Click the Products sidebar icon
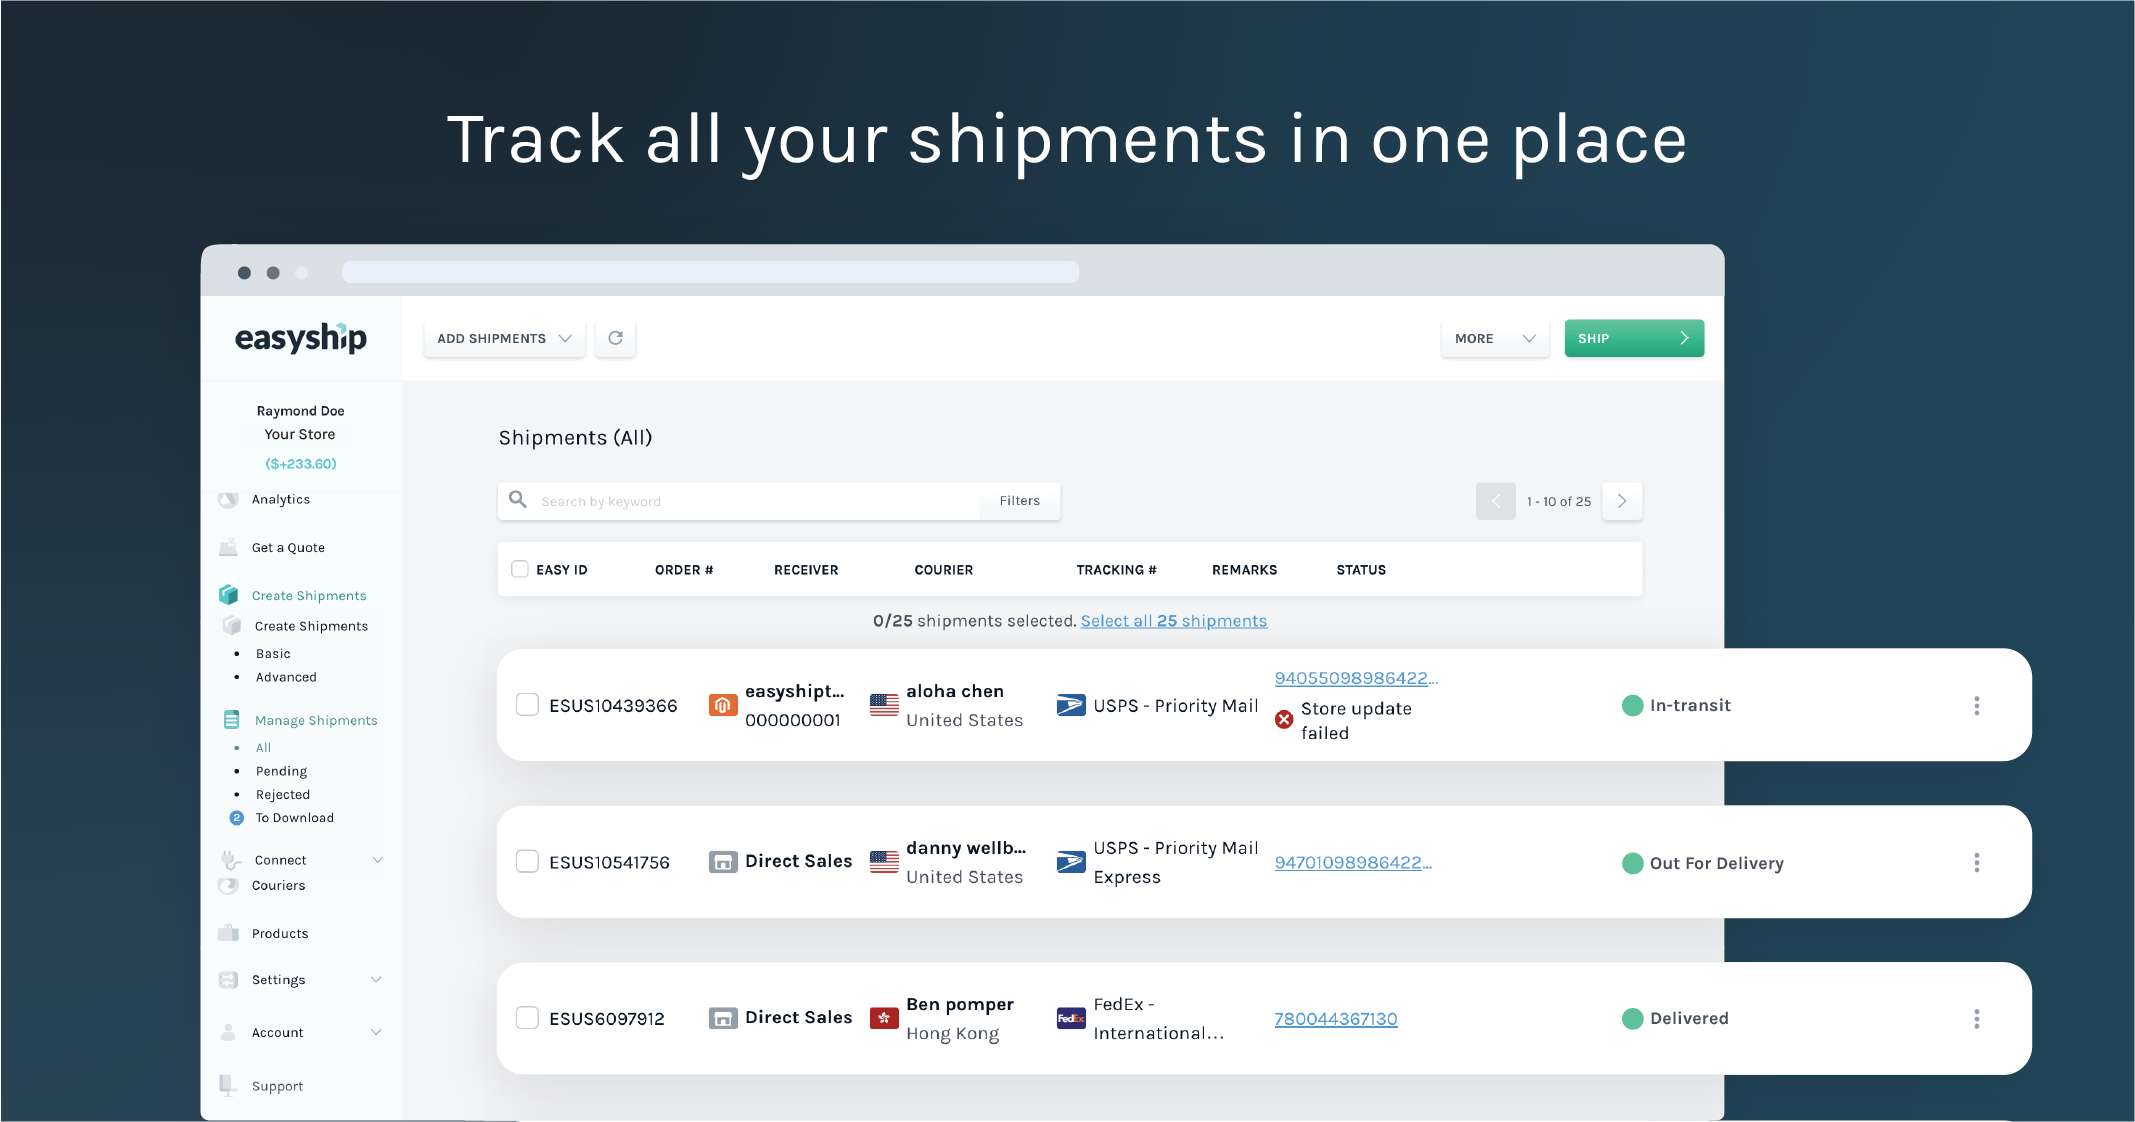2135x1122 pixels. (228, 933)
